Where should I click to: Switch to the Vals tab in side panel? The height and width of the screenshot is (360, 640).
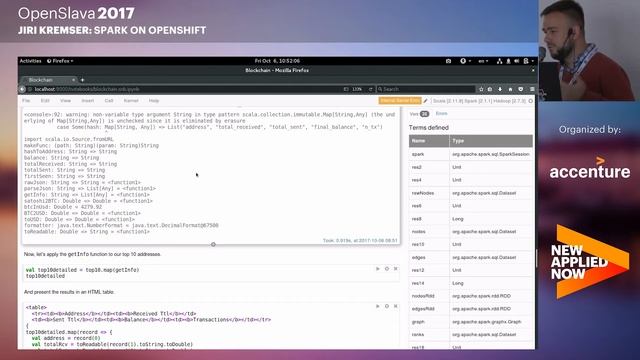tap(419, 114)
